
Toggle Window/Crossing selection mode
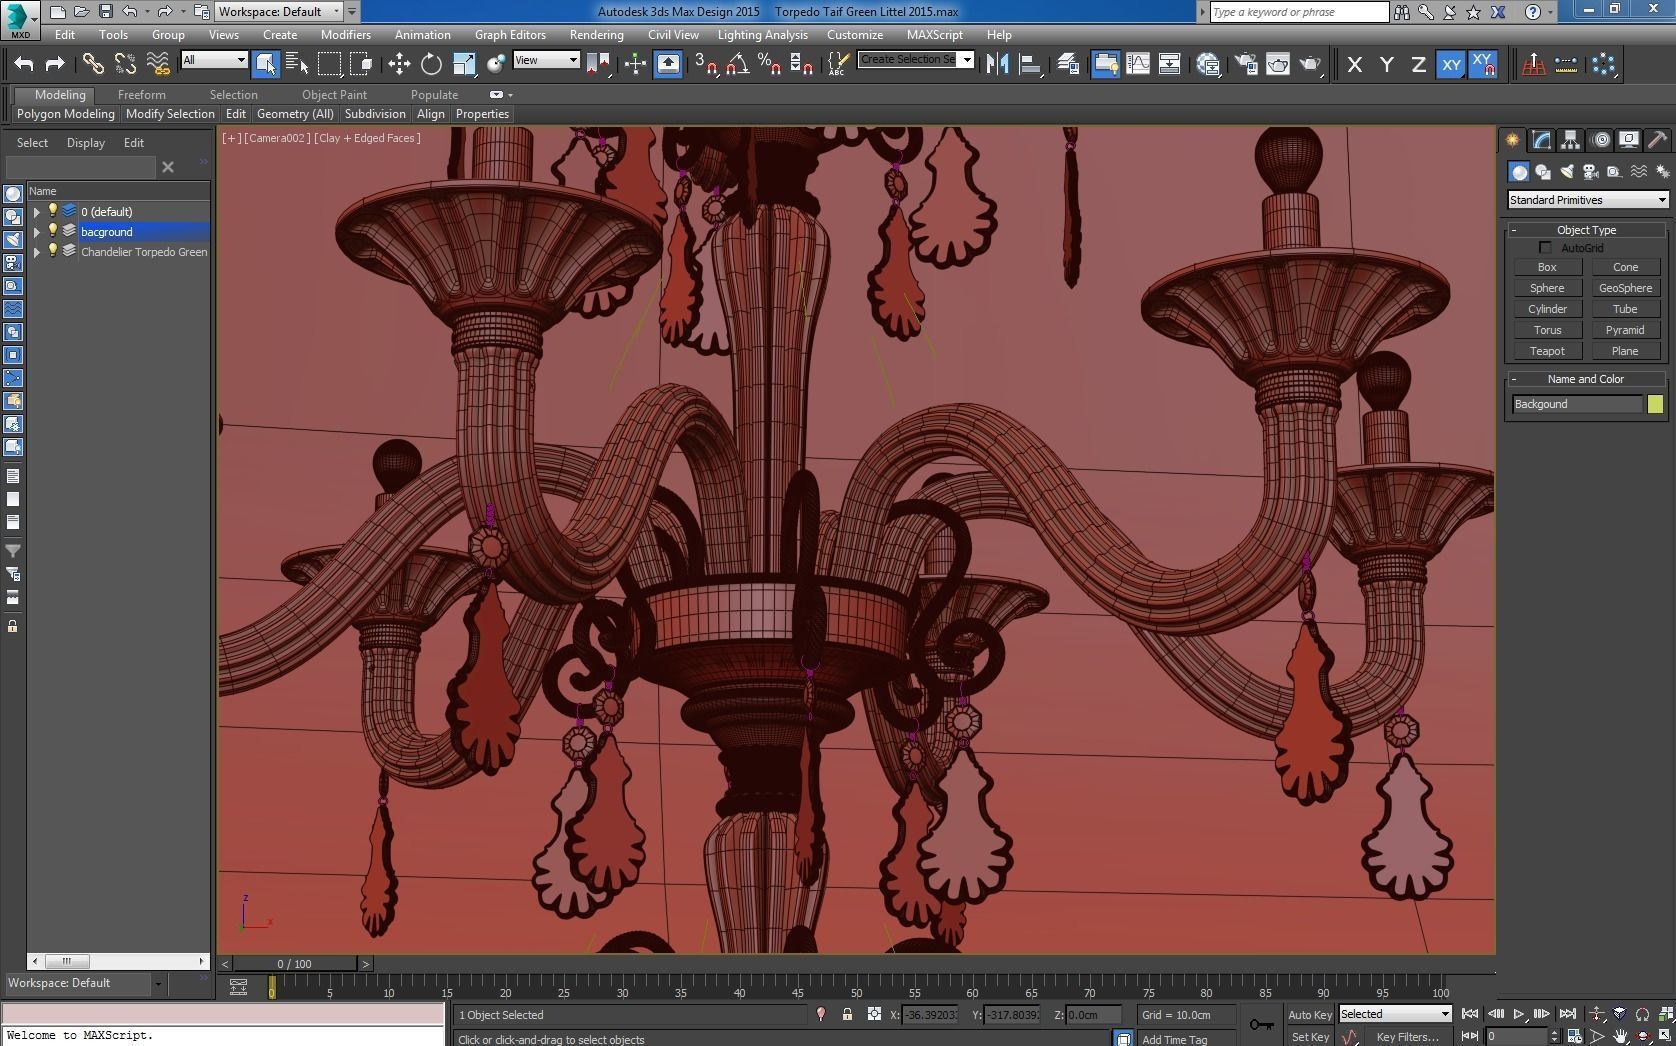[x=362, y=64]
